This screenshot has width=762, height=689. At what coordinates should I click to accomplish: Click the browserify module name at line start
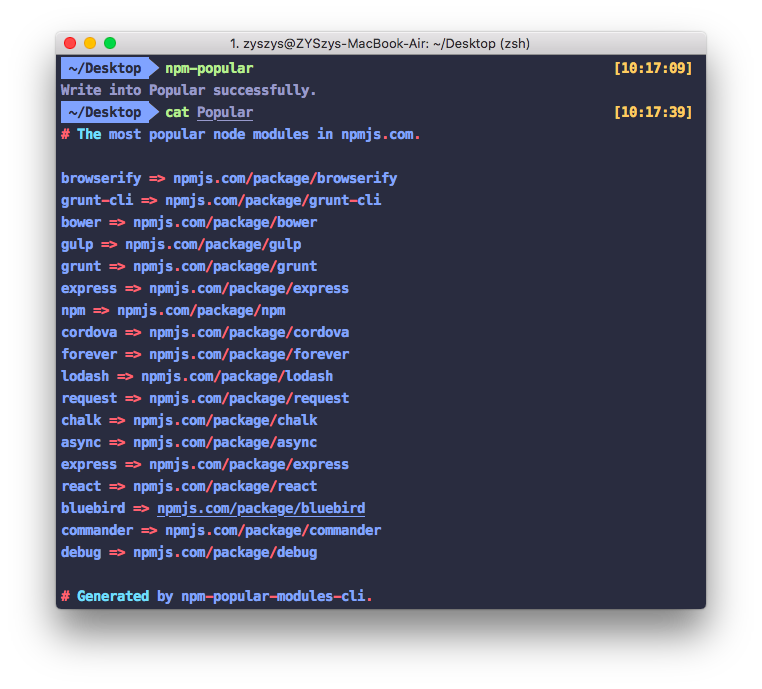pos(101,179)
